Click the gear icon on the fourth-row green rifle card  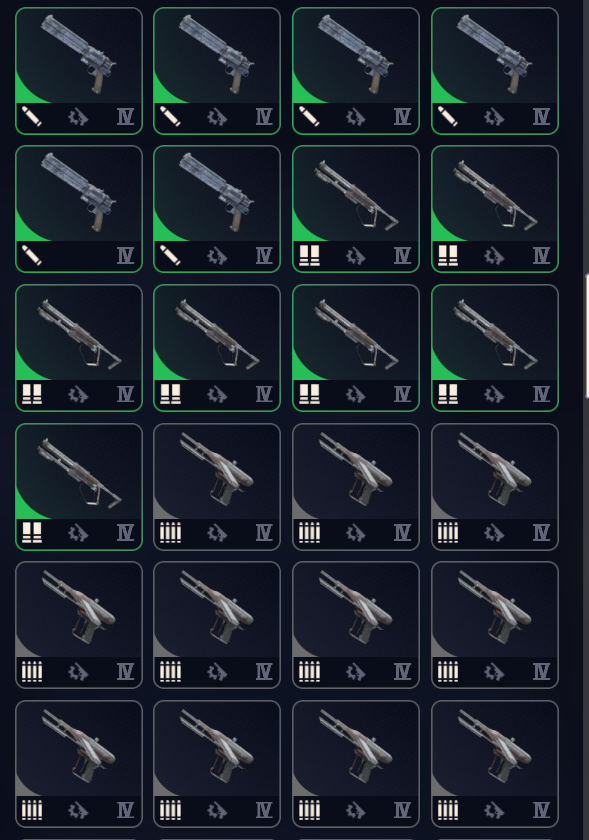78,532
